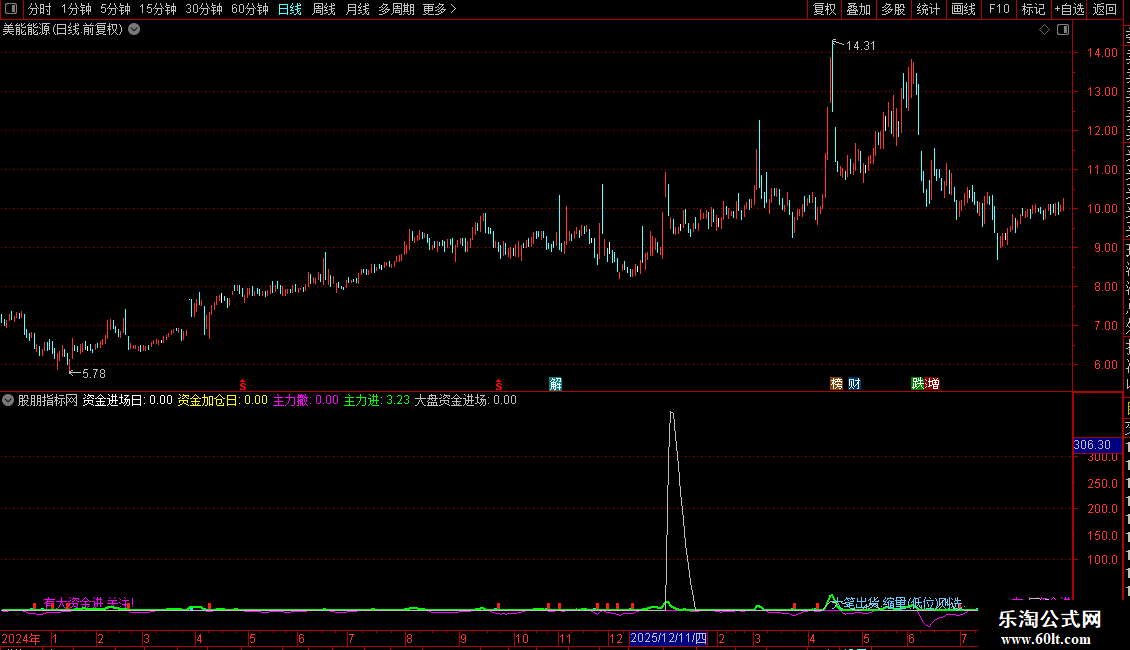
Task: Expand the 更多 periods menu
Action: pos(439,9)
